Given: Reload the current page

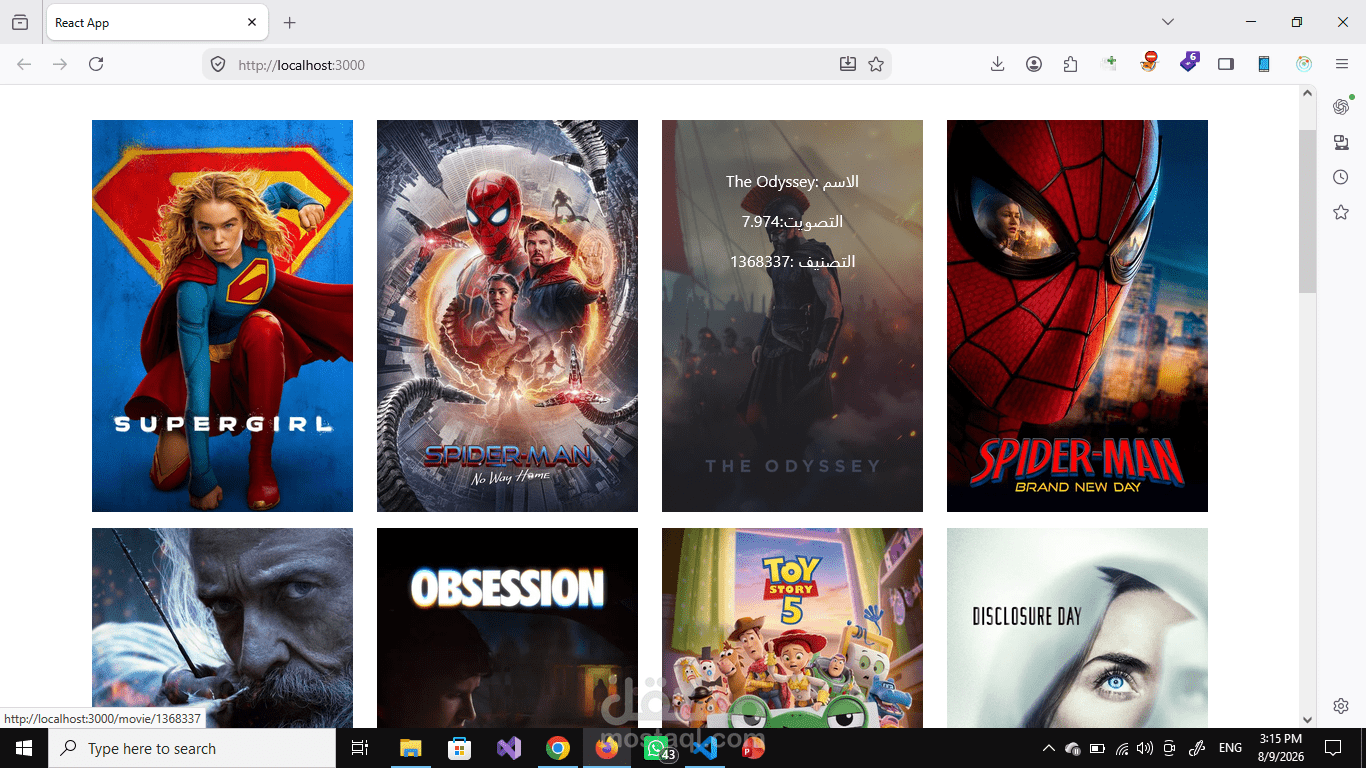Looking at the screenshot, I should [96, 64].
